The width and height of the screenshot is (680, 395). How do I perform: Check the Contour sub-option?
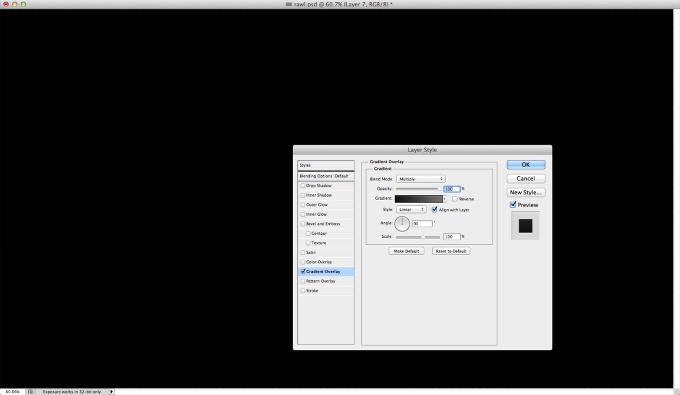click(x=308, y=233)
